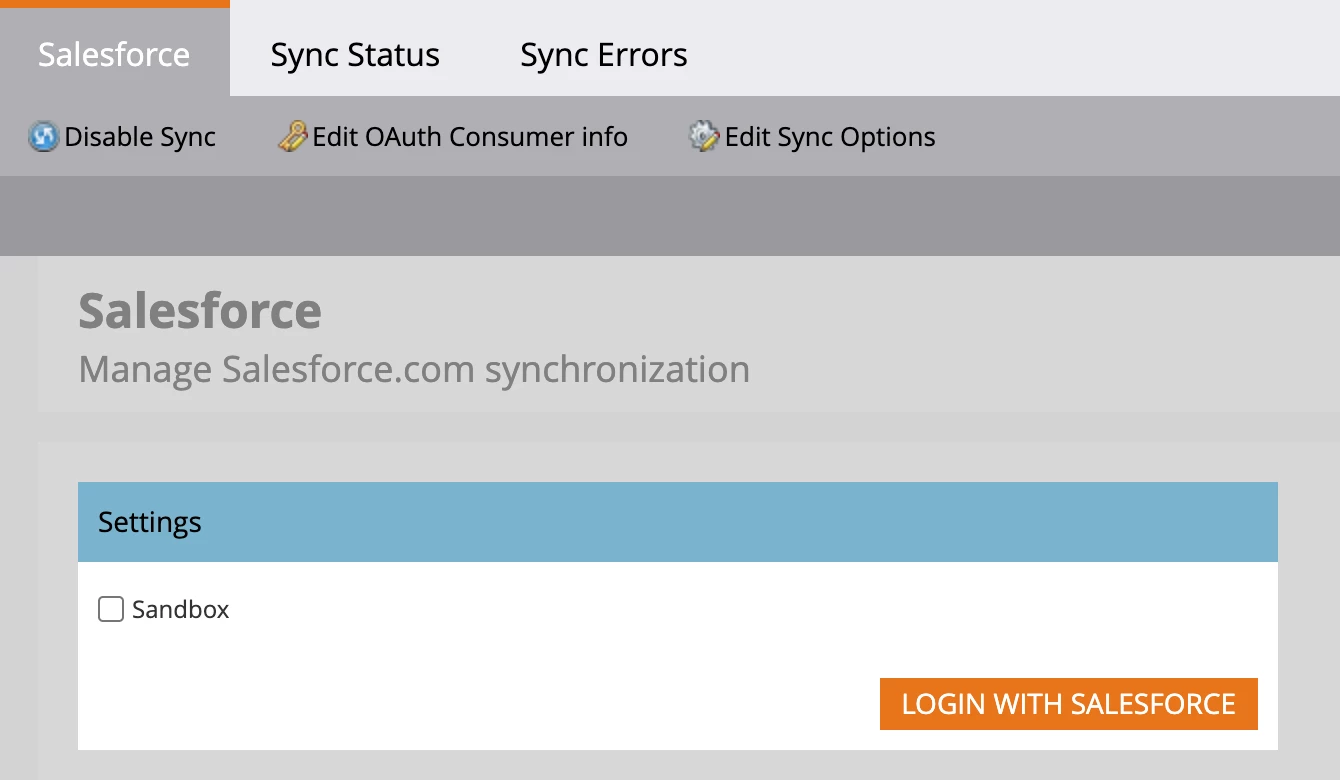Click the OAuth key icon

(291, 137)
